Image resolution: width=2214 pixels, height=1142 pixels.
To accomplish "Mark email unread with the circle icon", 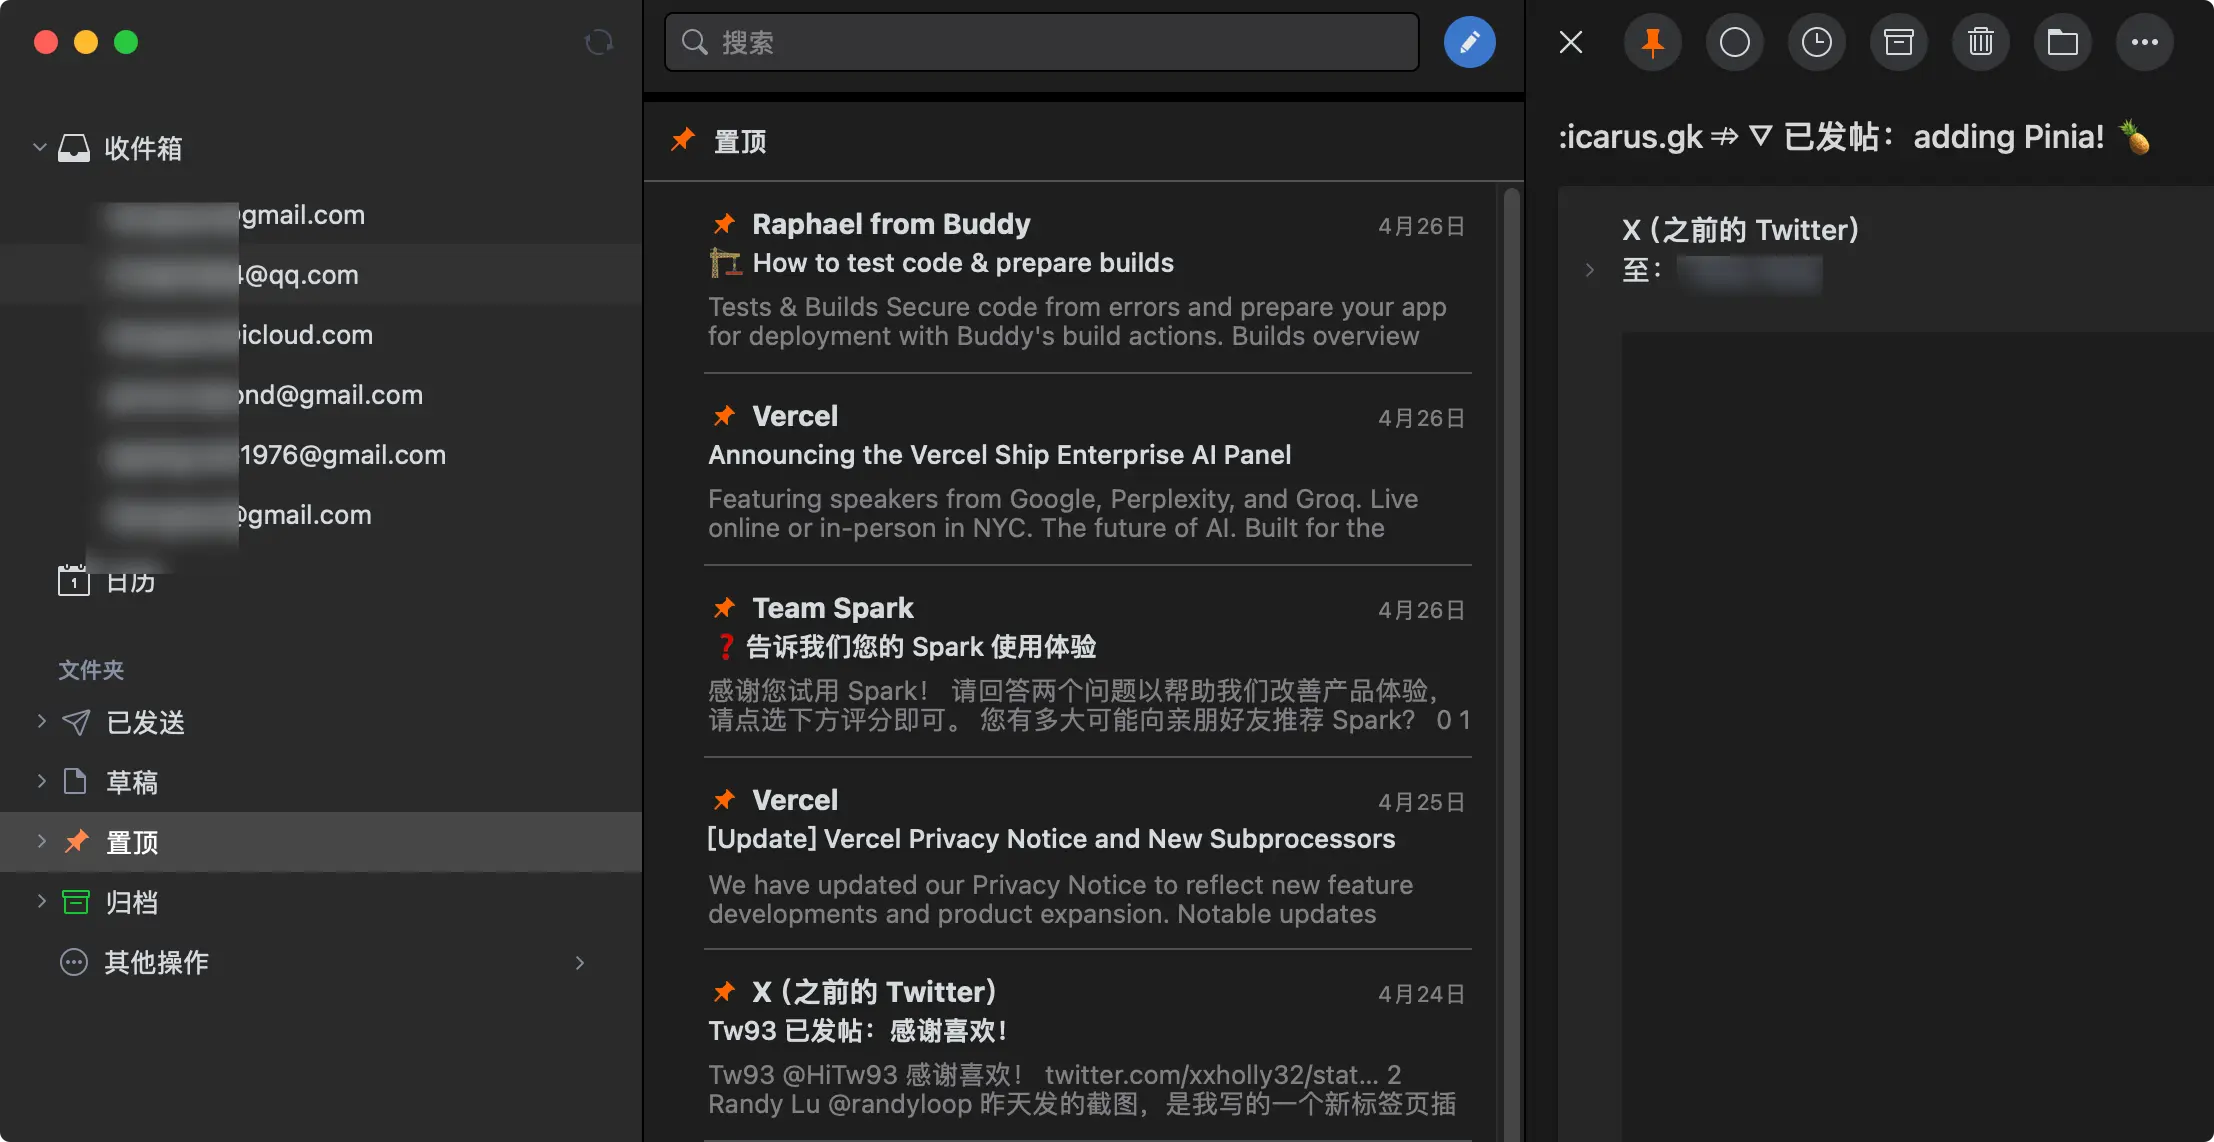I will [x=1734, y=42].
